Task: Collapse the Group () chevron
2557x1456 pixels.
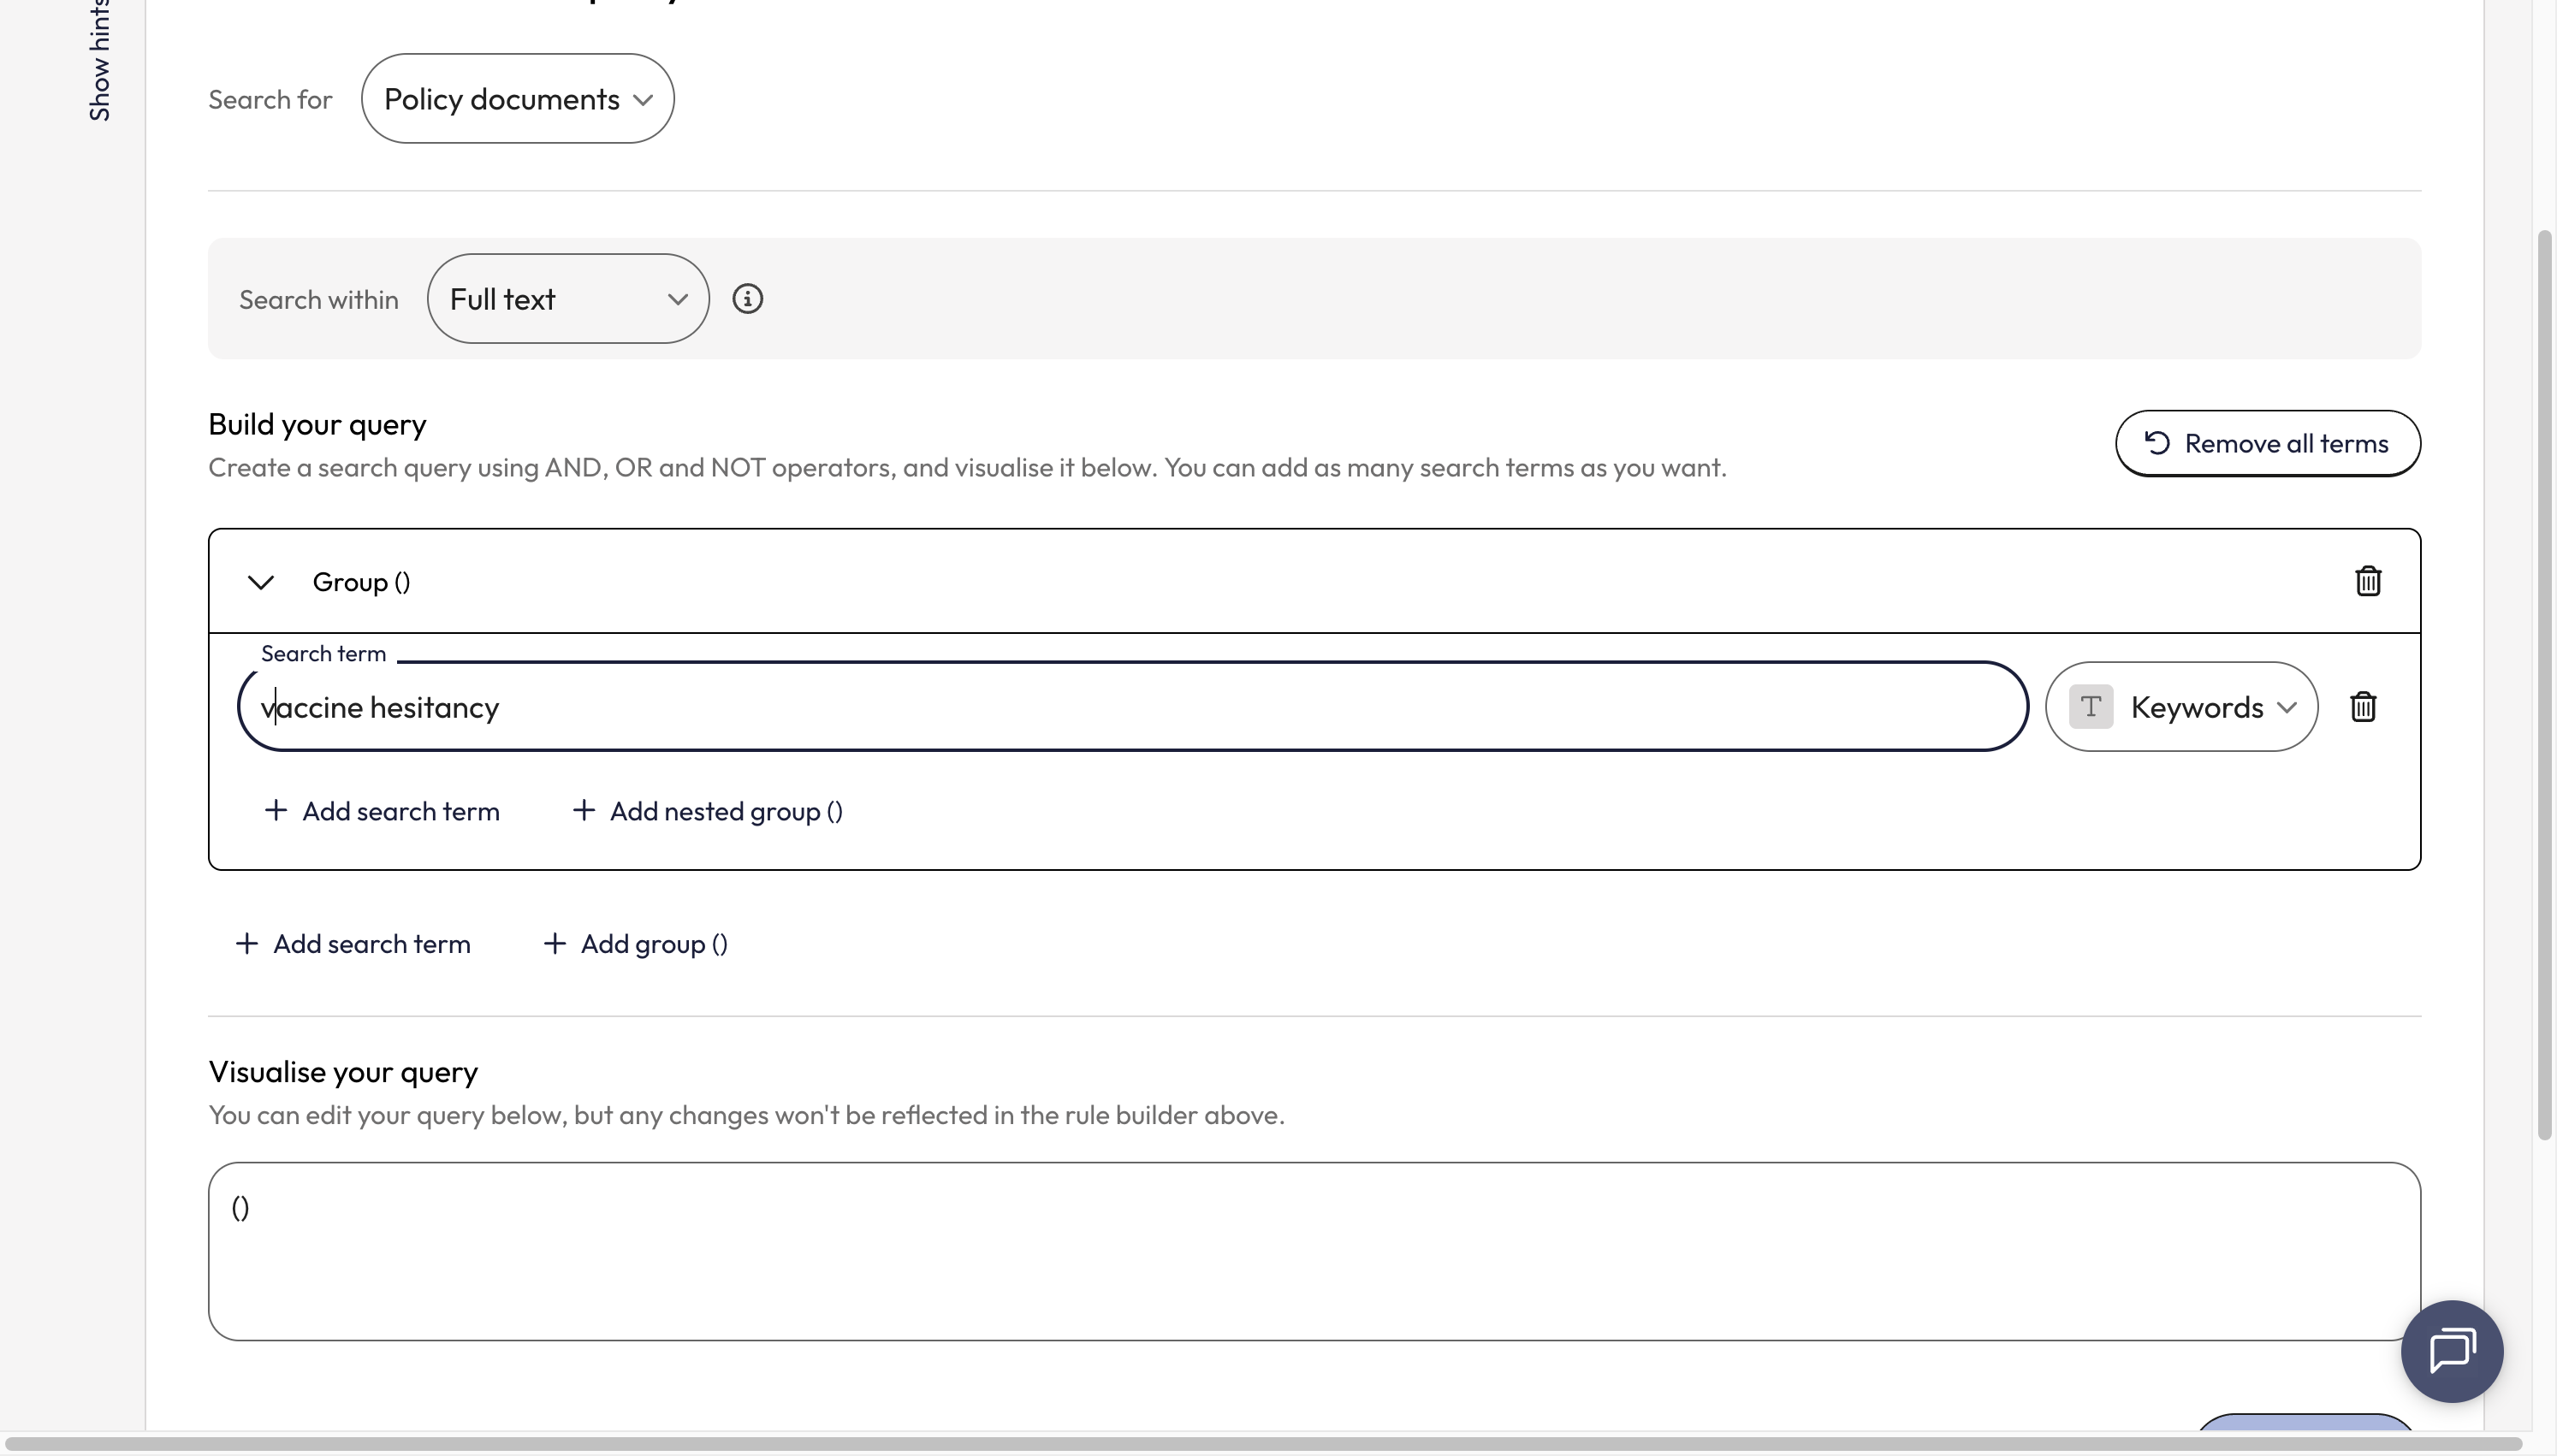Action: [261, 582]
